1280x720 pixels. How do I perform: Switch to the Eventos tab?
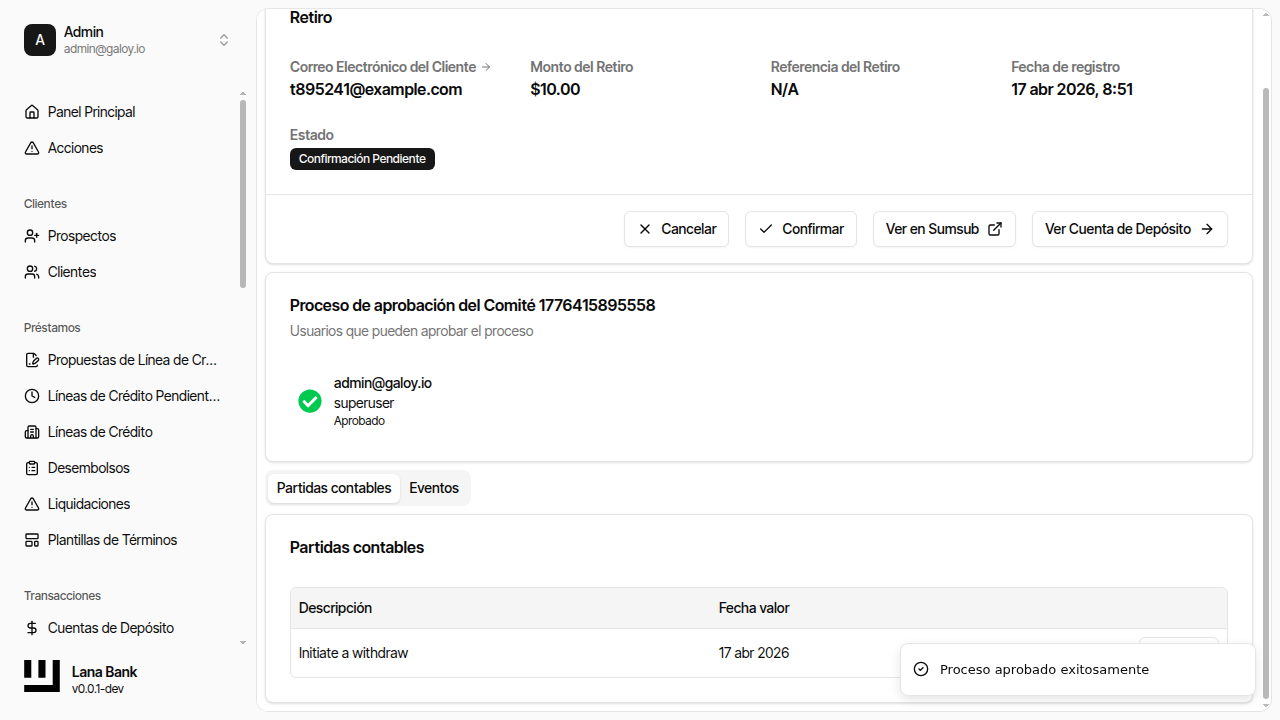(x=434, y=488)
